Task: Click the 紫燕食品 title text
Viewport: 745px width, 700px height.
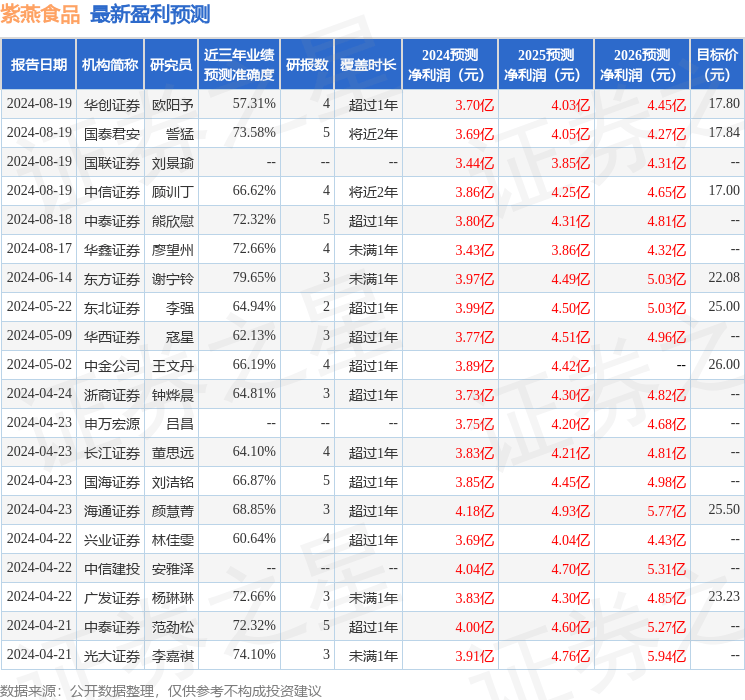Action: 40,14
